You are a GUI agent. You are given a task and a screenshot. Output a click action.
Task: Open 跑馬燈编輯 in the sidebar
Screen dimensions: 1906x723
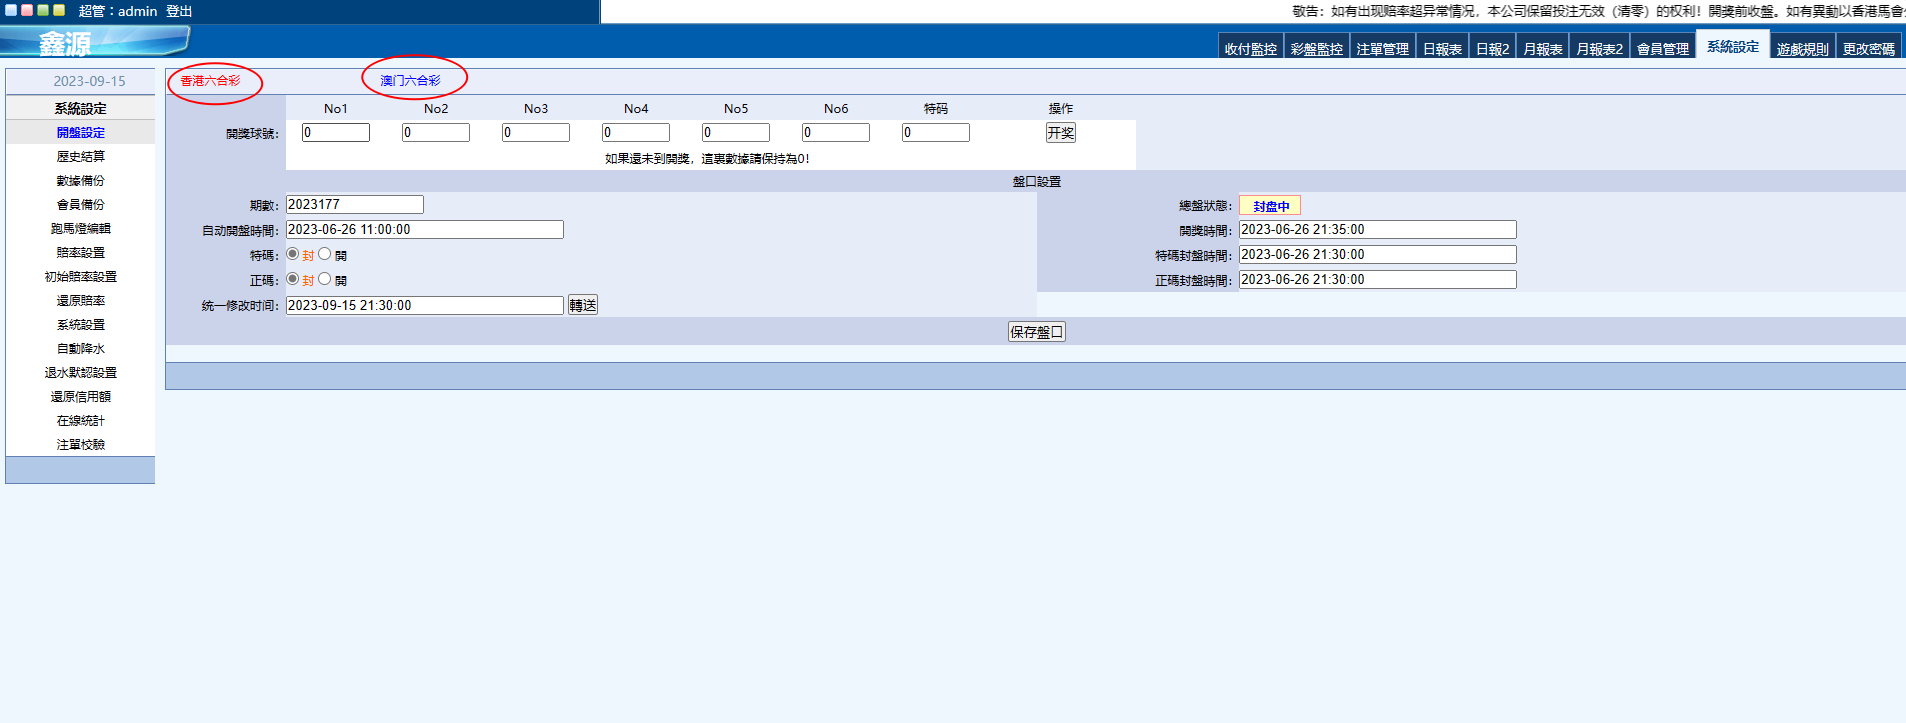[x=80, y=228]
